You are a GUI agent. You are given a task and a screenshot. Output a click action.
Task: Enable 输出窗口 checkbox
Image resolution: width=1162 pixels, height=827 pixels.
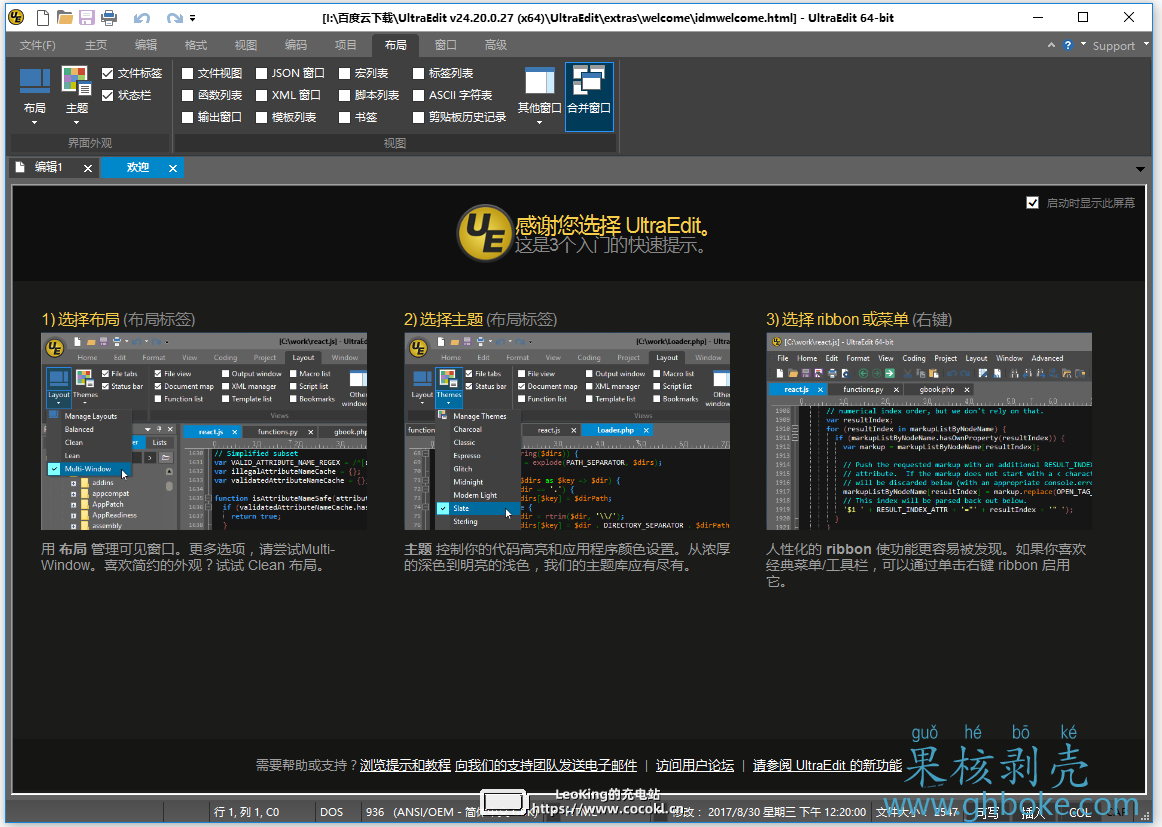pos(187,117)
